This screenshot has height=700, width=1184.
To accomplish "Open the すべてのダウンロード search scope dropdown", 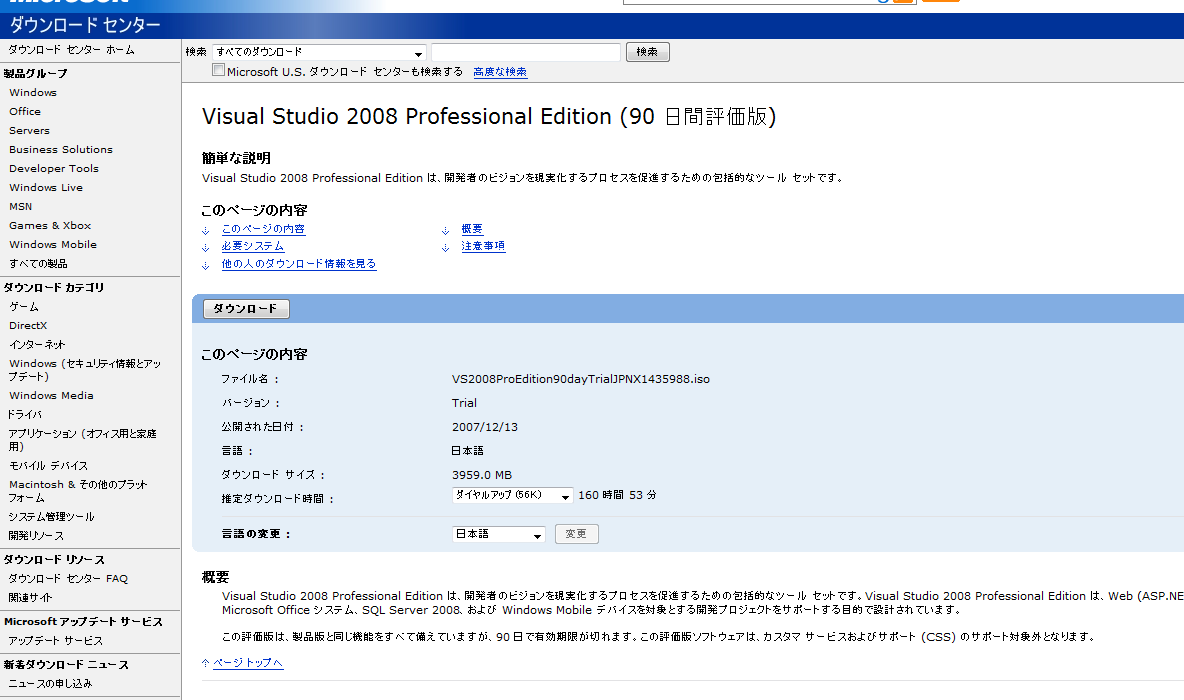I will click(x=319, y=52).
